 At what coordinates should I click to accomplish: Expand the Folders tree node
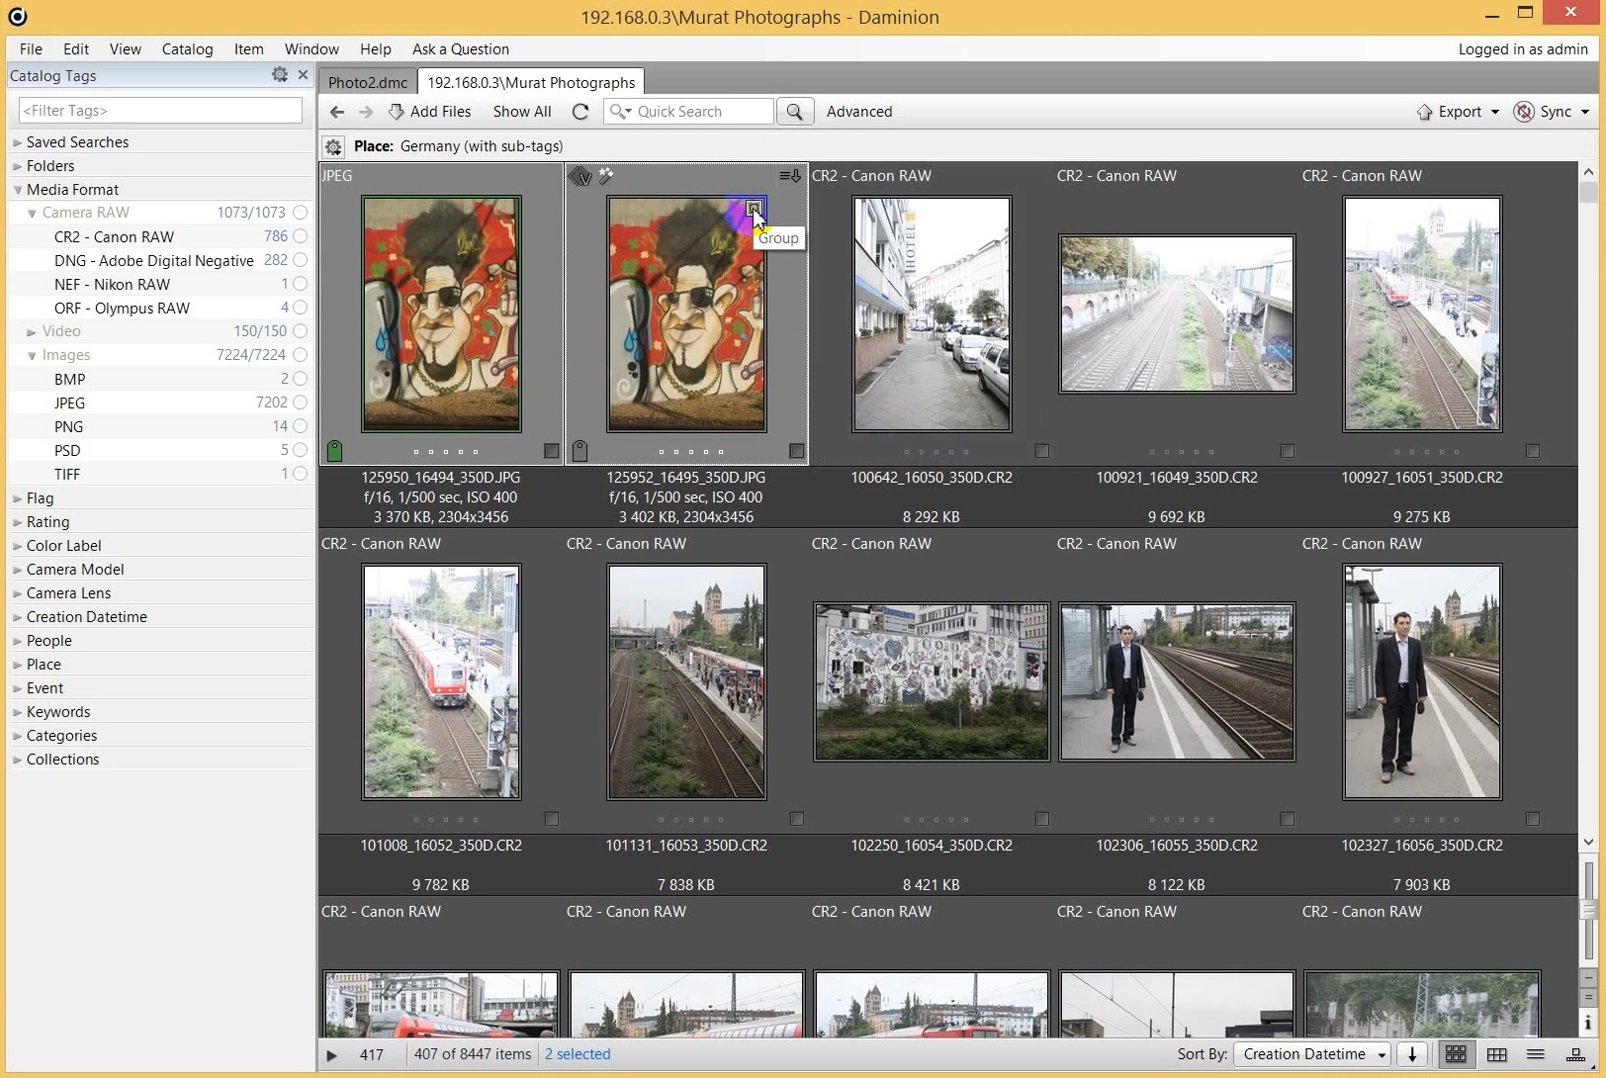[17, 166]
